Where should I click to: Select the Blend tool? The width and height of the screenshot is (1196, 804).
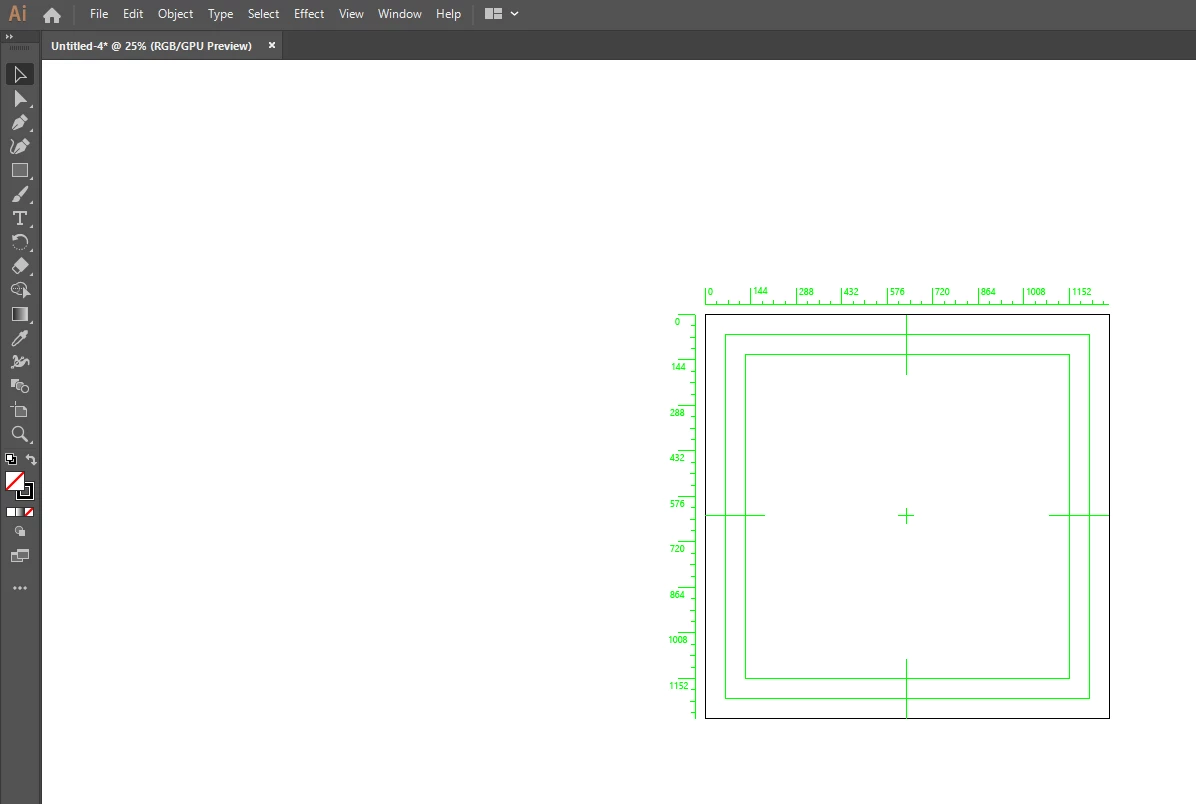pyautogui.click(x=20, y=387)
